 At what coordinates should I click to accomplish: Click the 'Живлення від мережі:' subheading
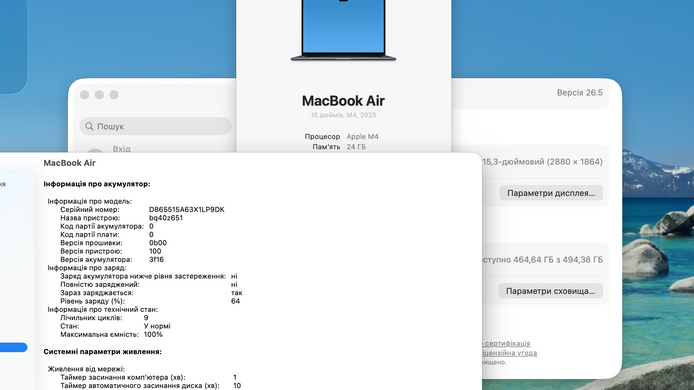(x=86, y=369)
